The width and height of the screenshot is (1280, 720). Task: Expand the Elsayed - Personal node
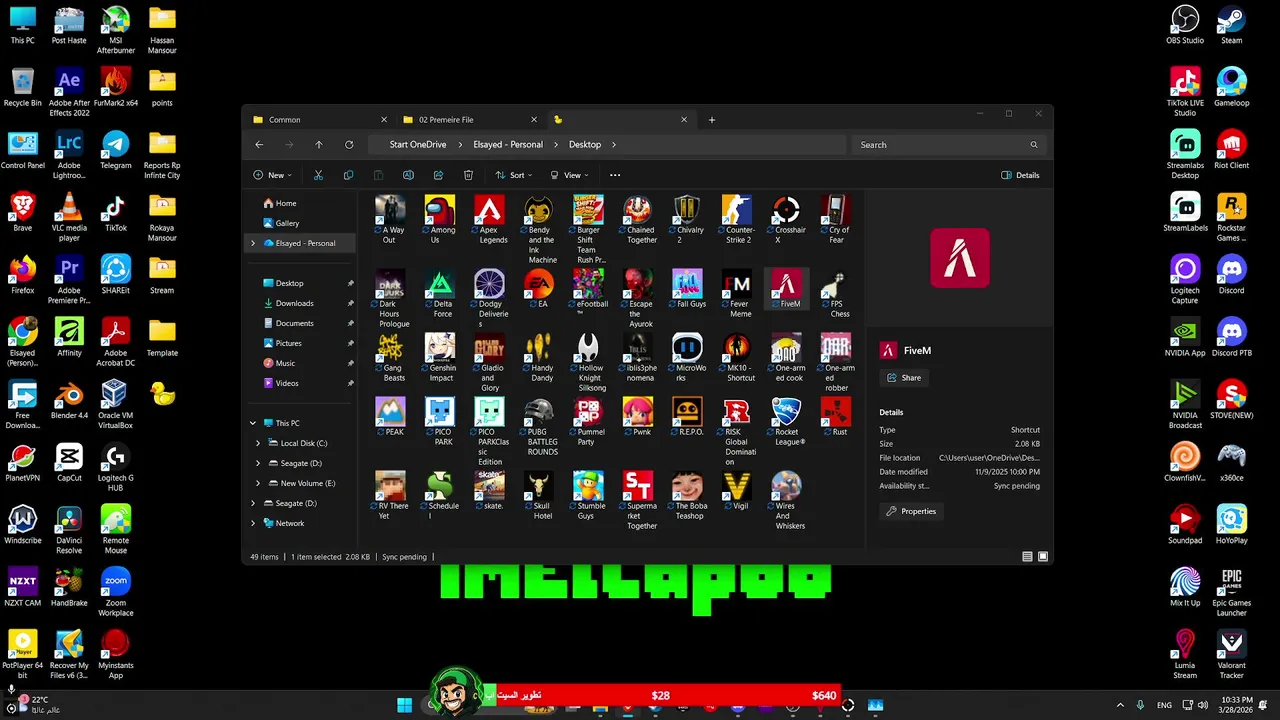pyautogui.click(x=253, y=243)
